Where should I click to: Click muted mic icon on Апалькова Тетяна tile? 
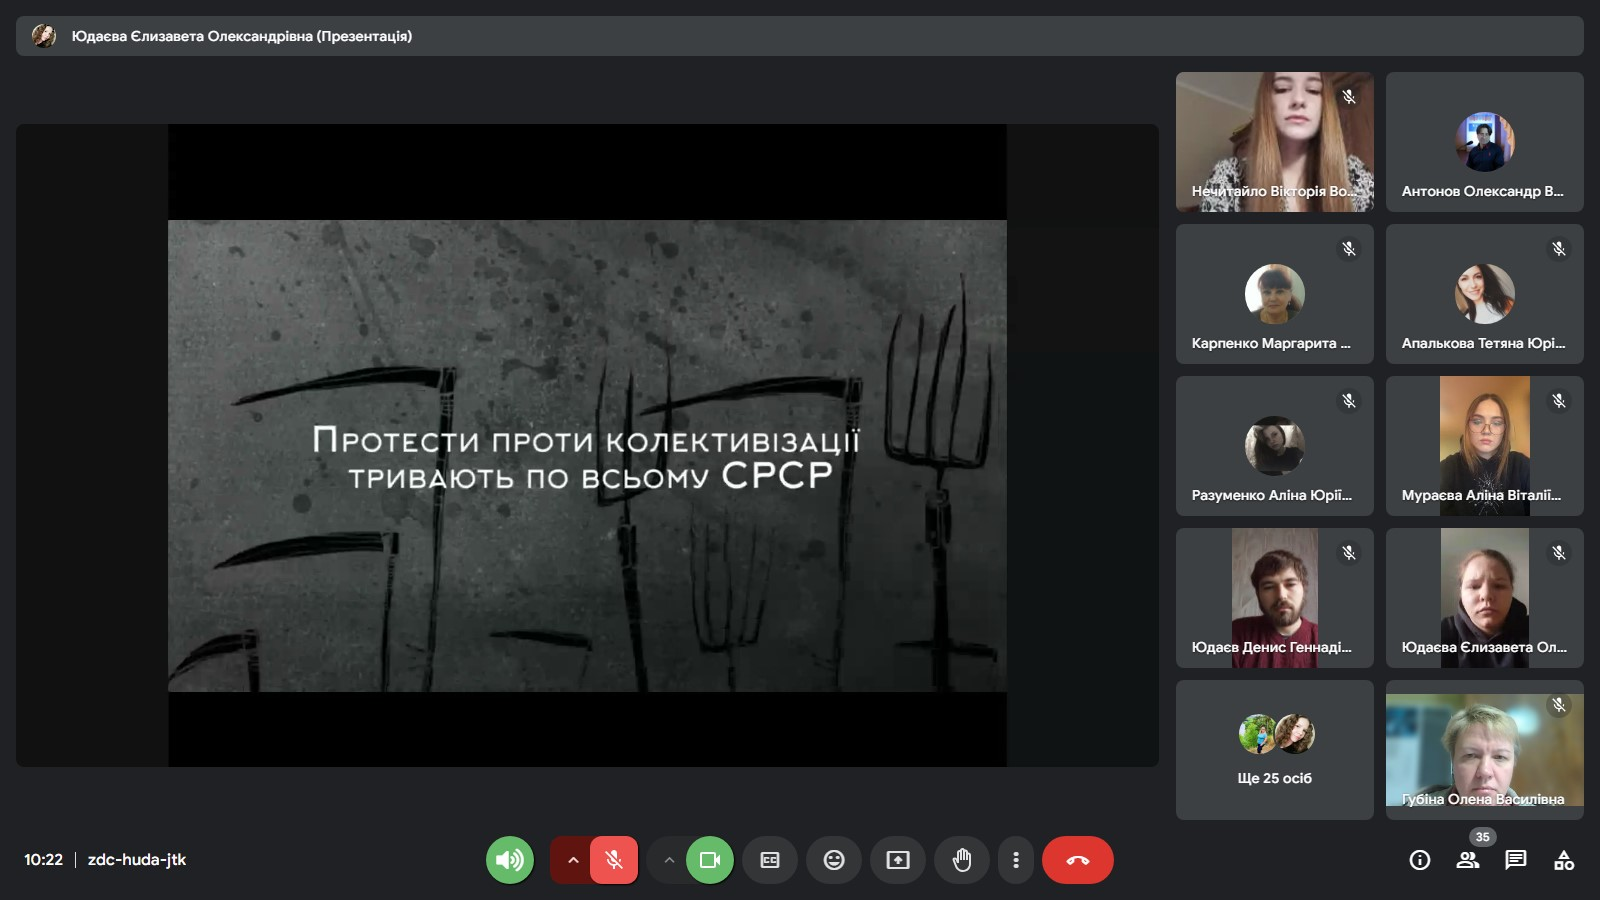click(1559, 249)
